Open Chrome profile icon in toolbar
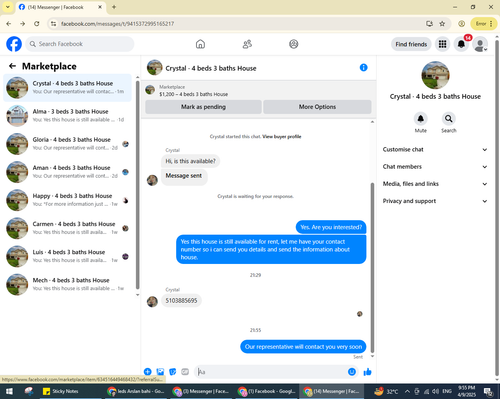Image resolution: width=500 pixels, height=399 pixels. pyautogui.click(x=462, y=24)
